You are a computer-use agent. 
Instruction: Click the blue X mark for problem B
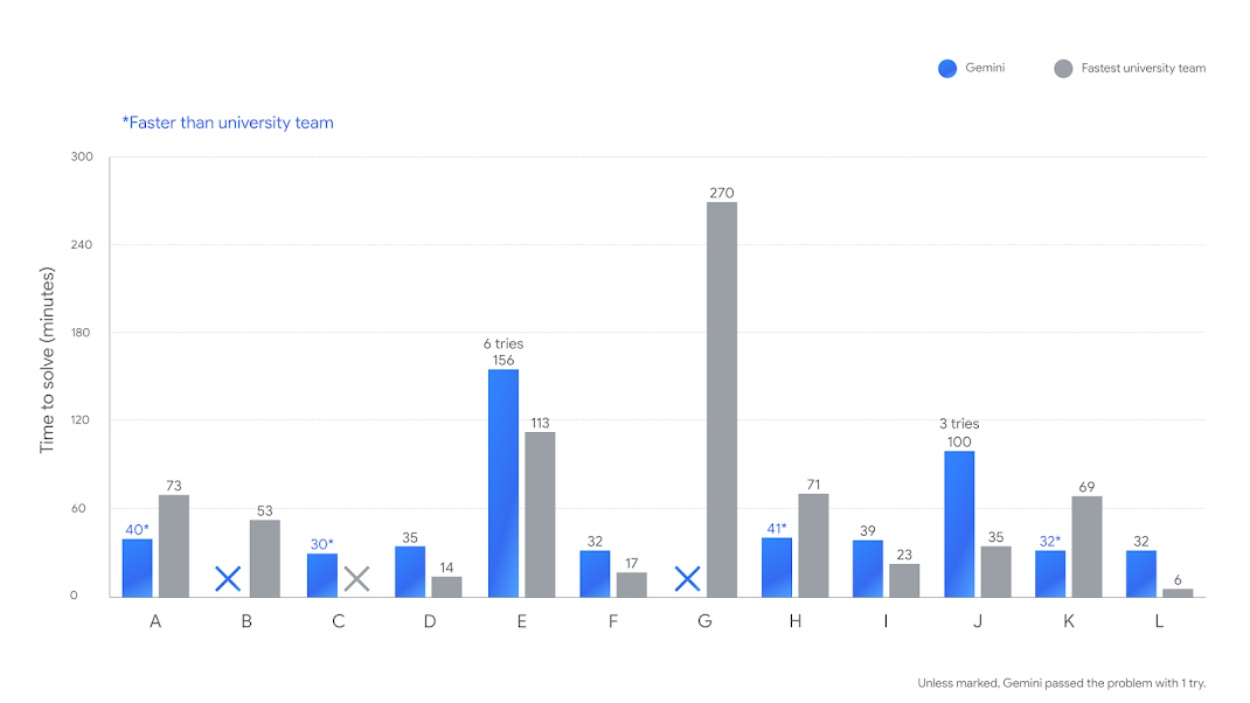(x=228, y=578)
